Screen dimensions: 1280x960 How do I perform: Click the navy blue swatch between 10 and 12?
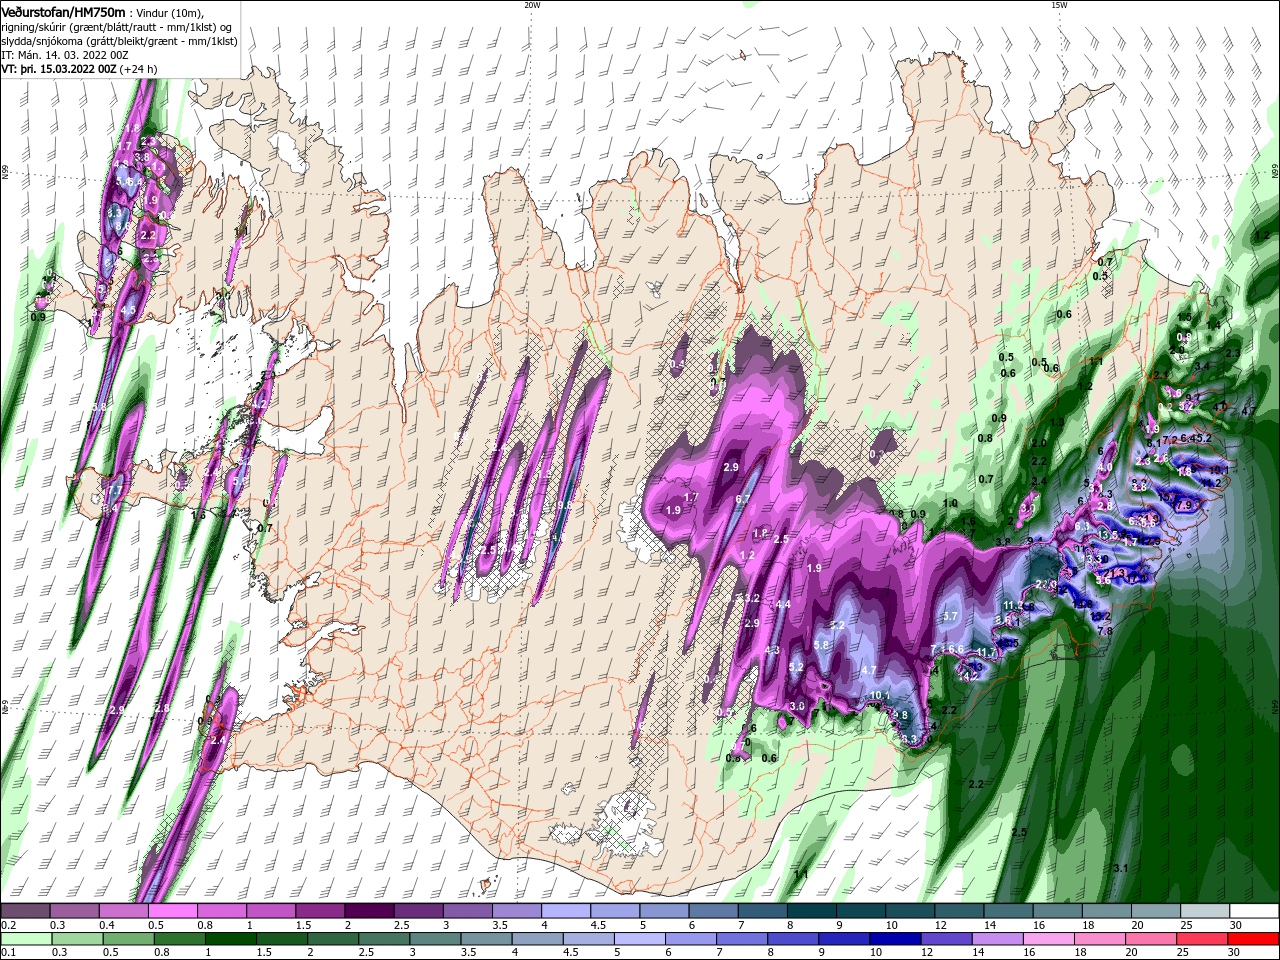[896, 939]
